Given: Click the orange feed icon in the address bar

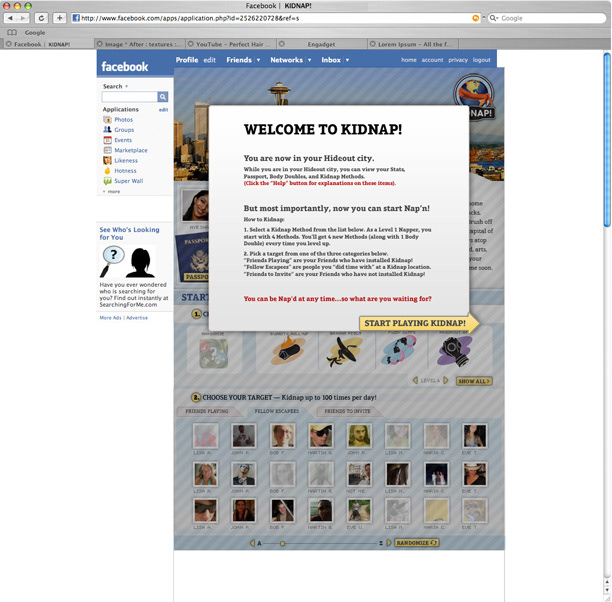Looking at the screenshot, I should 475,18.
